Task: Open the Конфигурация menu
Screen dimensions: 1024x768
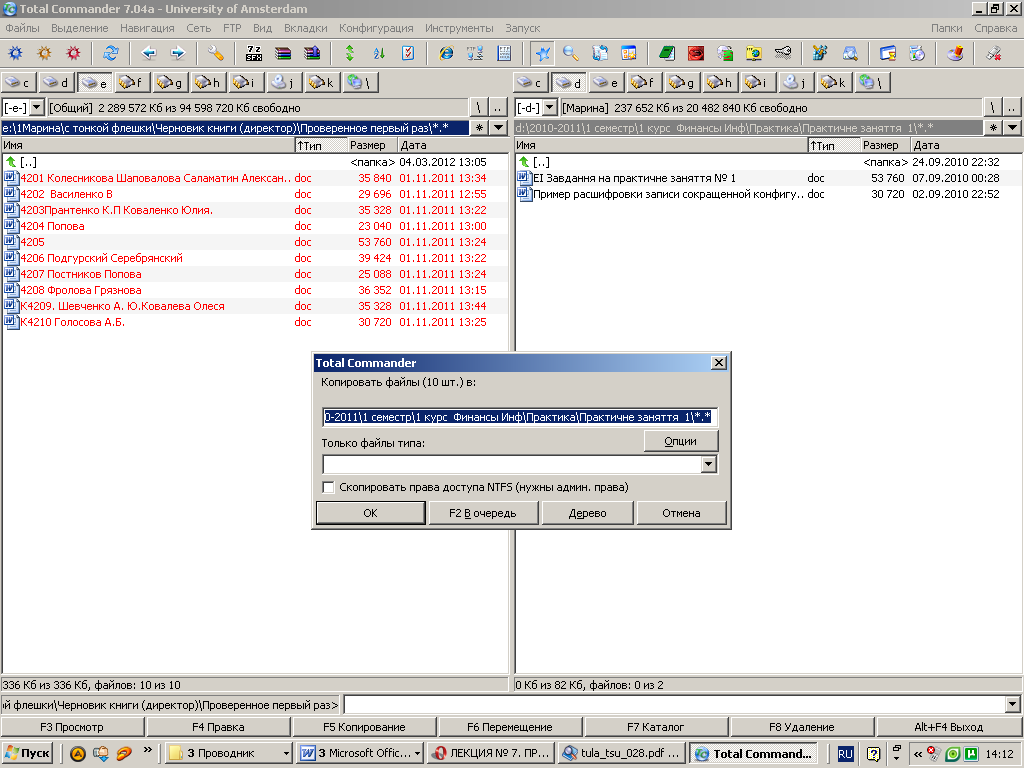Action: [x=376, y=28]
